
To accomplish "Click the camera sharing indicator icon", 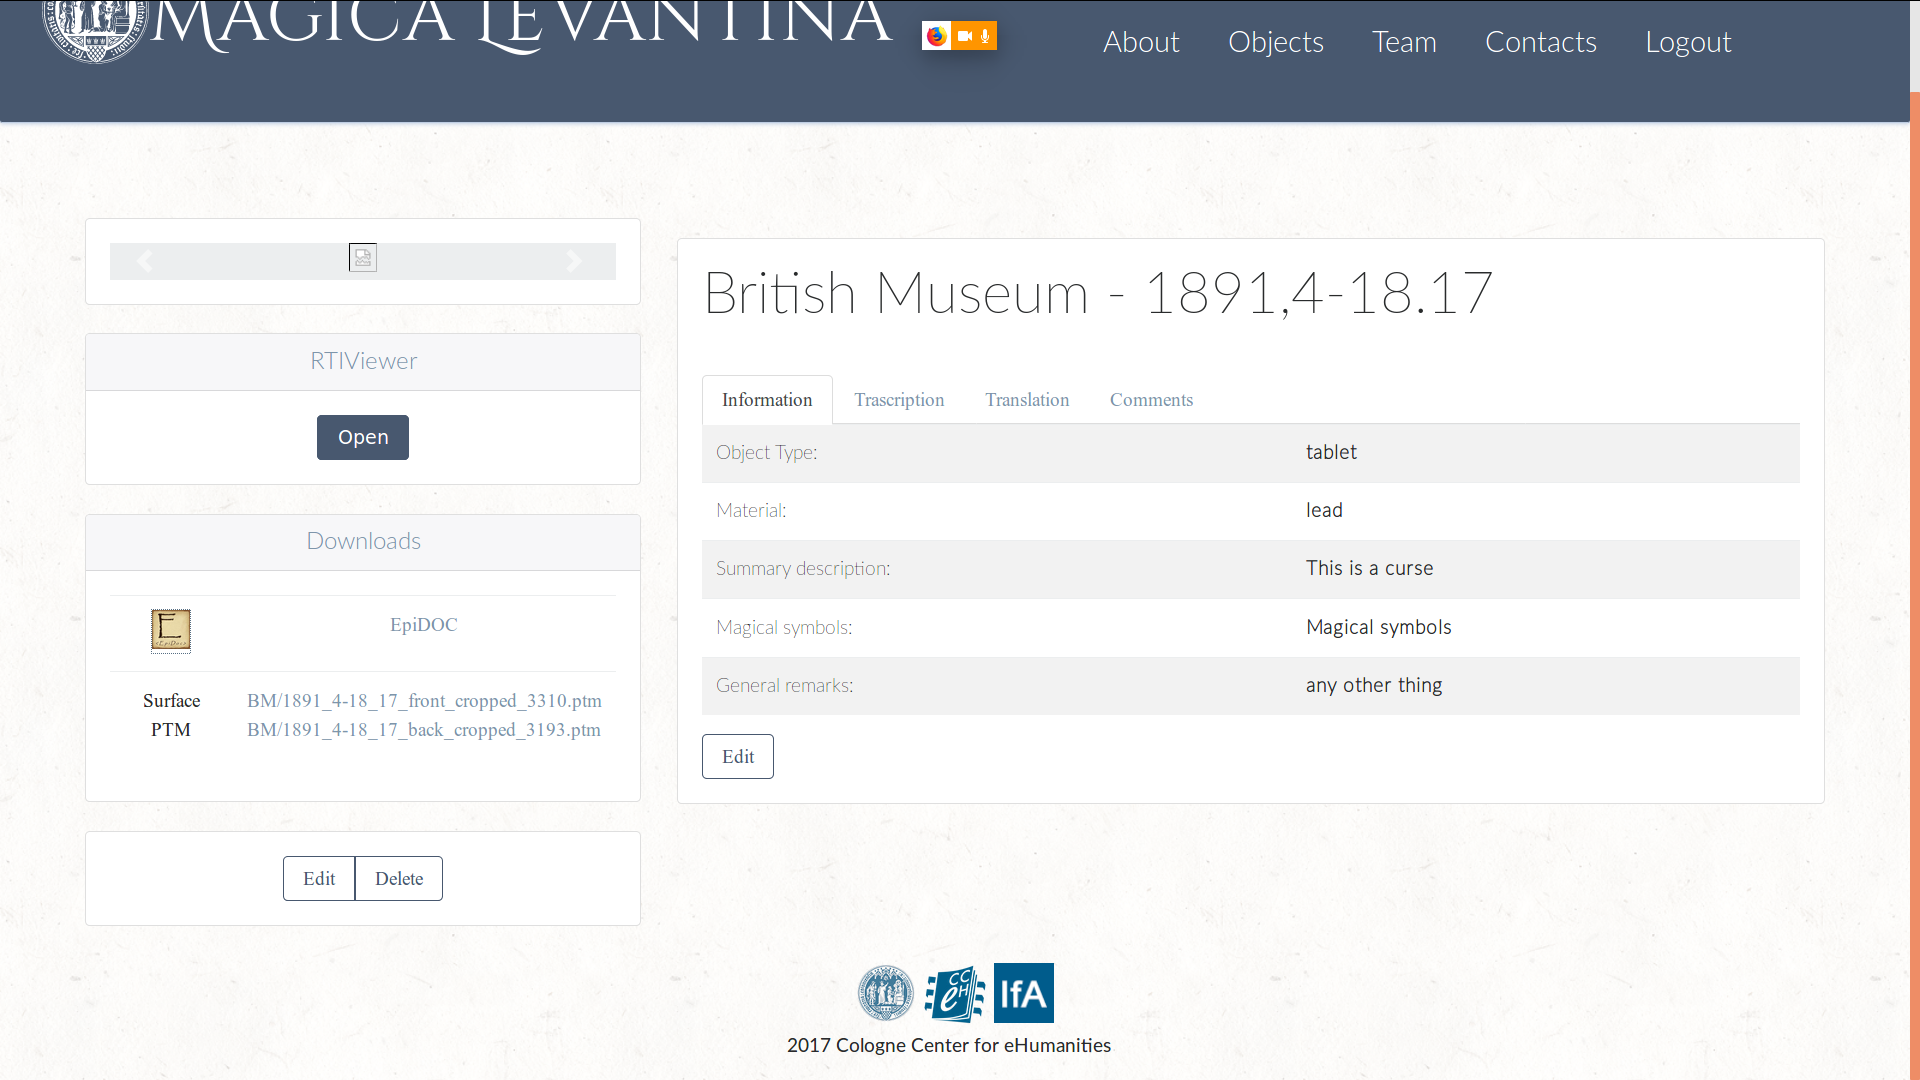I will (x=964, y=36).
